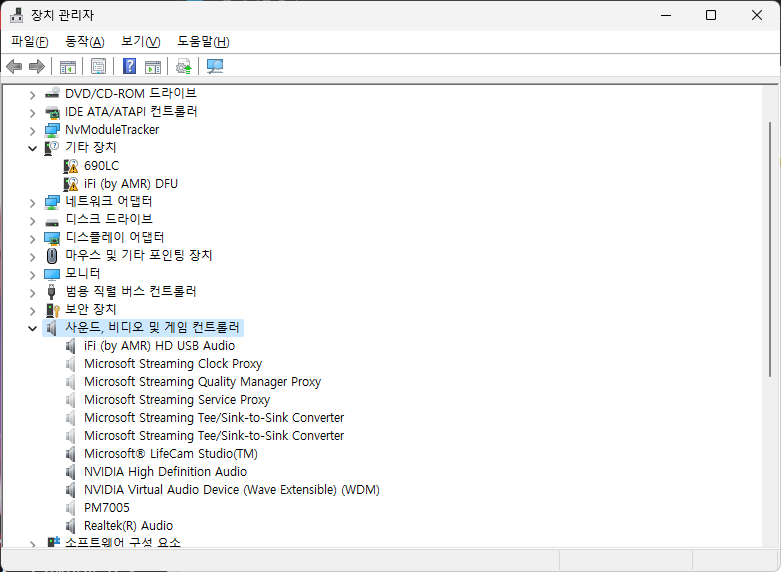Screen dimensions: 781x572
Task: Expand the DVD/CD-ROM 드라이브 node
Action: tap(32, 95)
